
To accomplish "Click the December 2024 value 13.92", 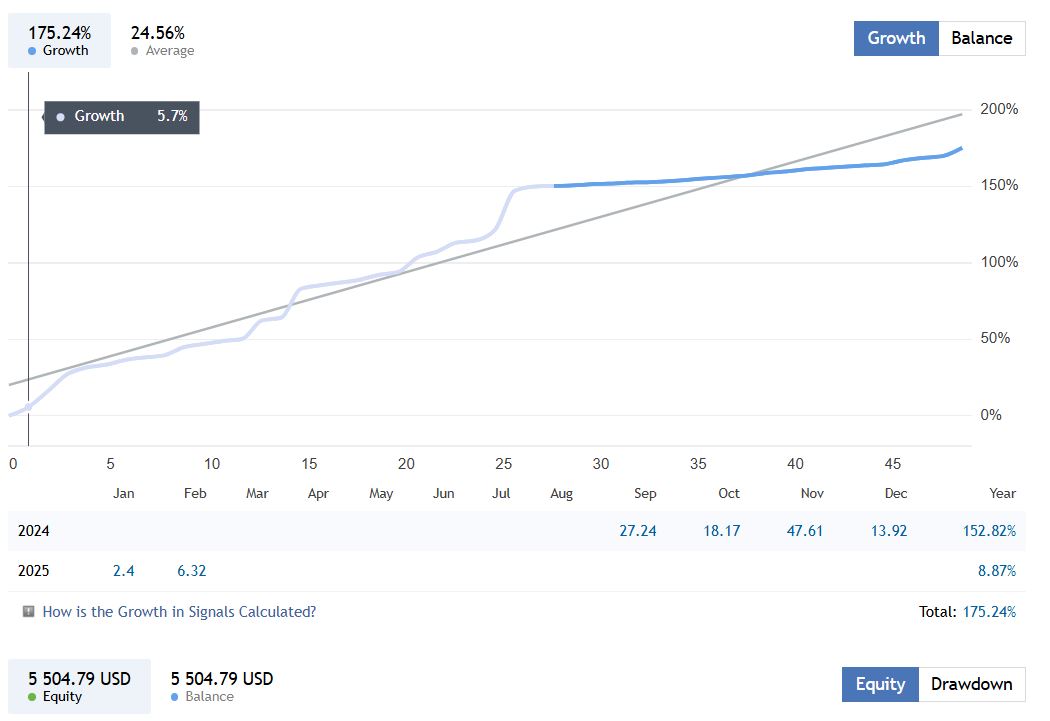I will tap(888, 531).
